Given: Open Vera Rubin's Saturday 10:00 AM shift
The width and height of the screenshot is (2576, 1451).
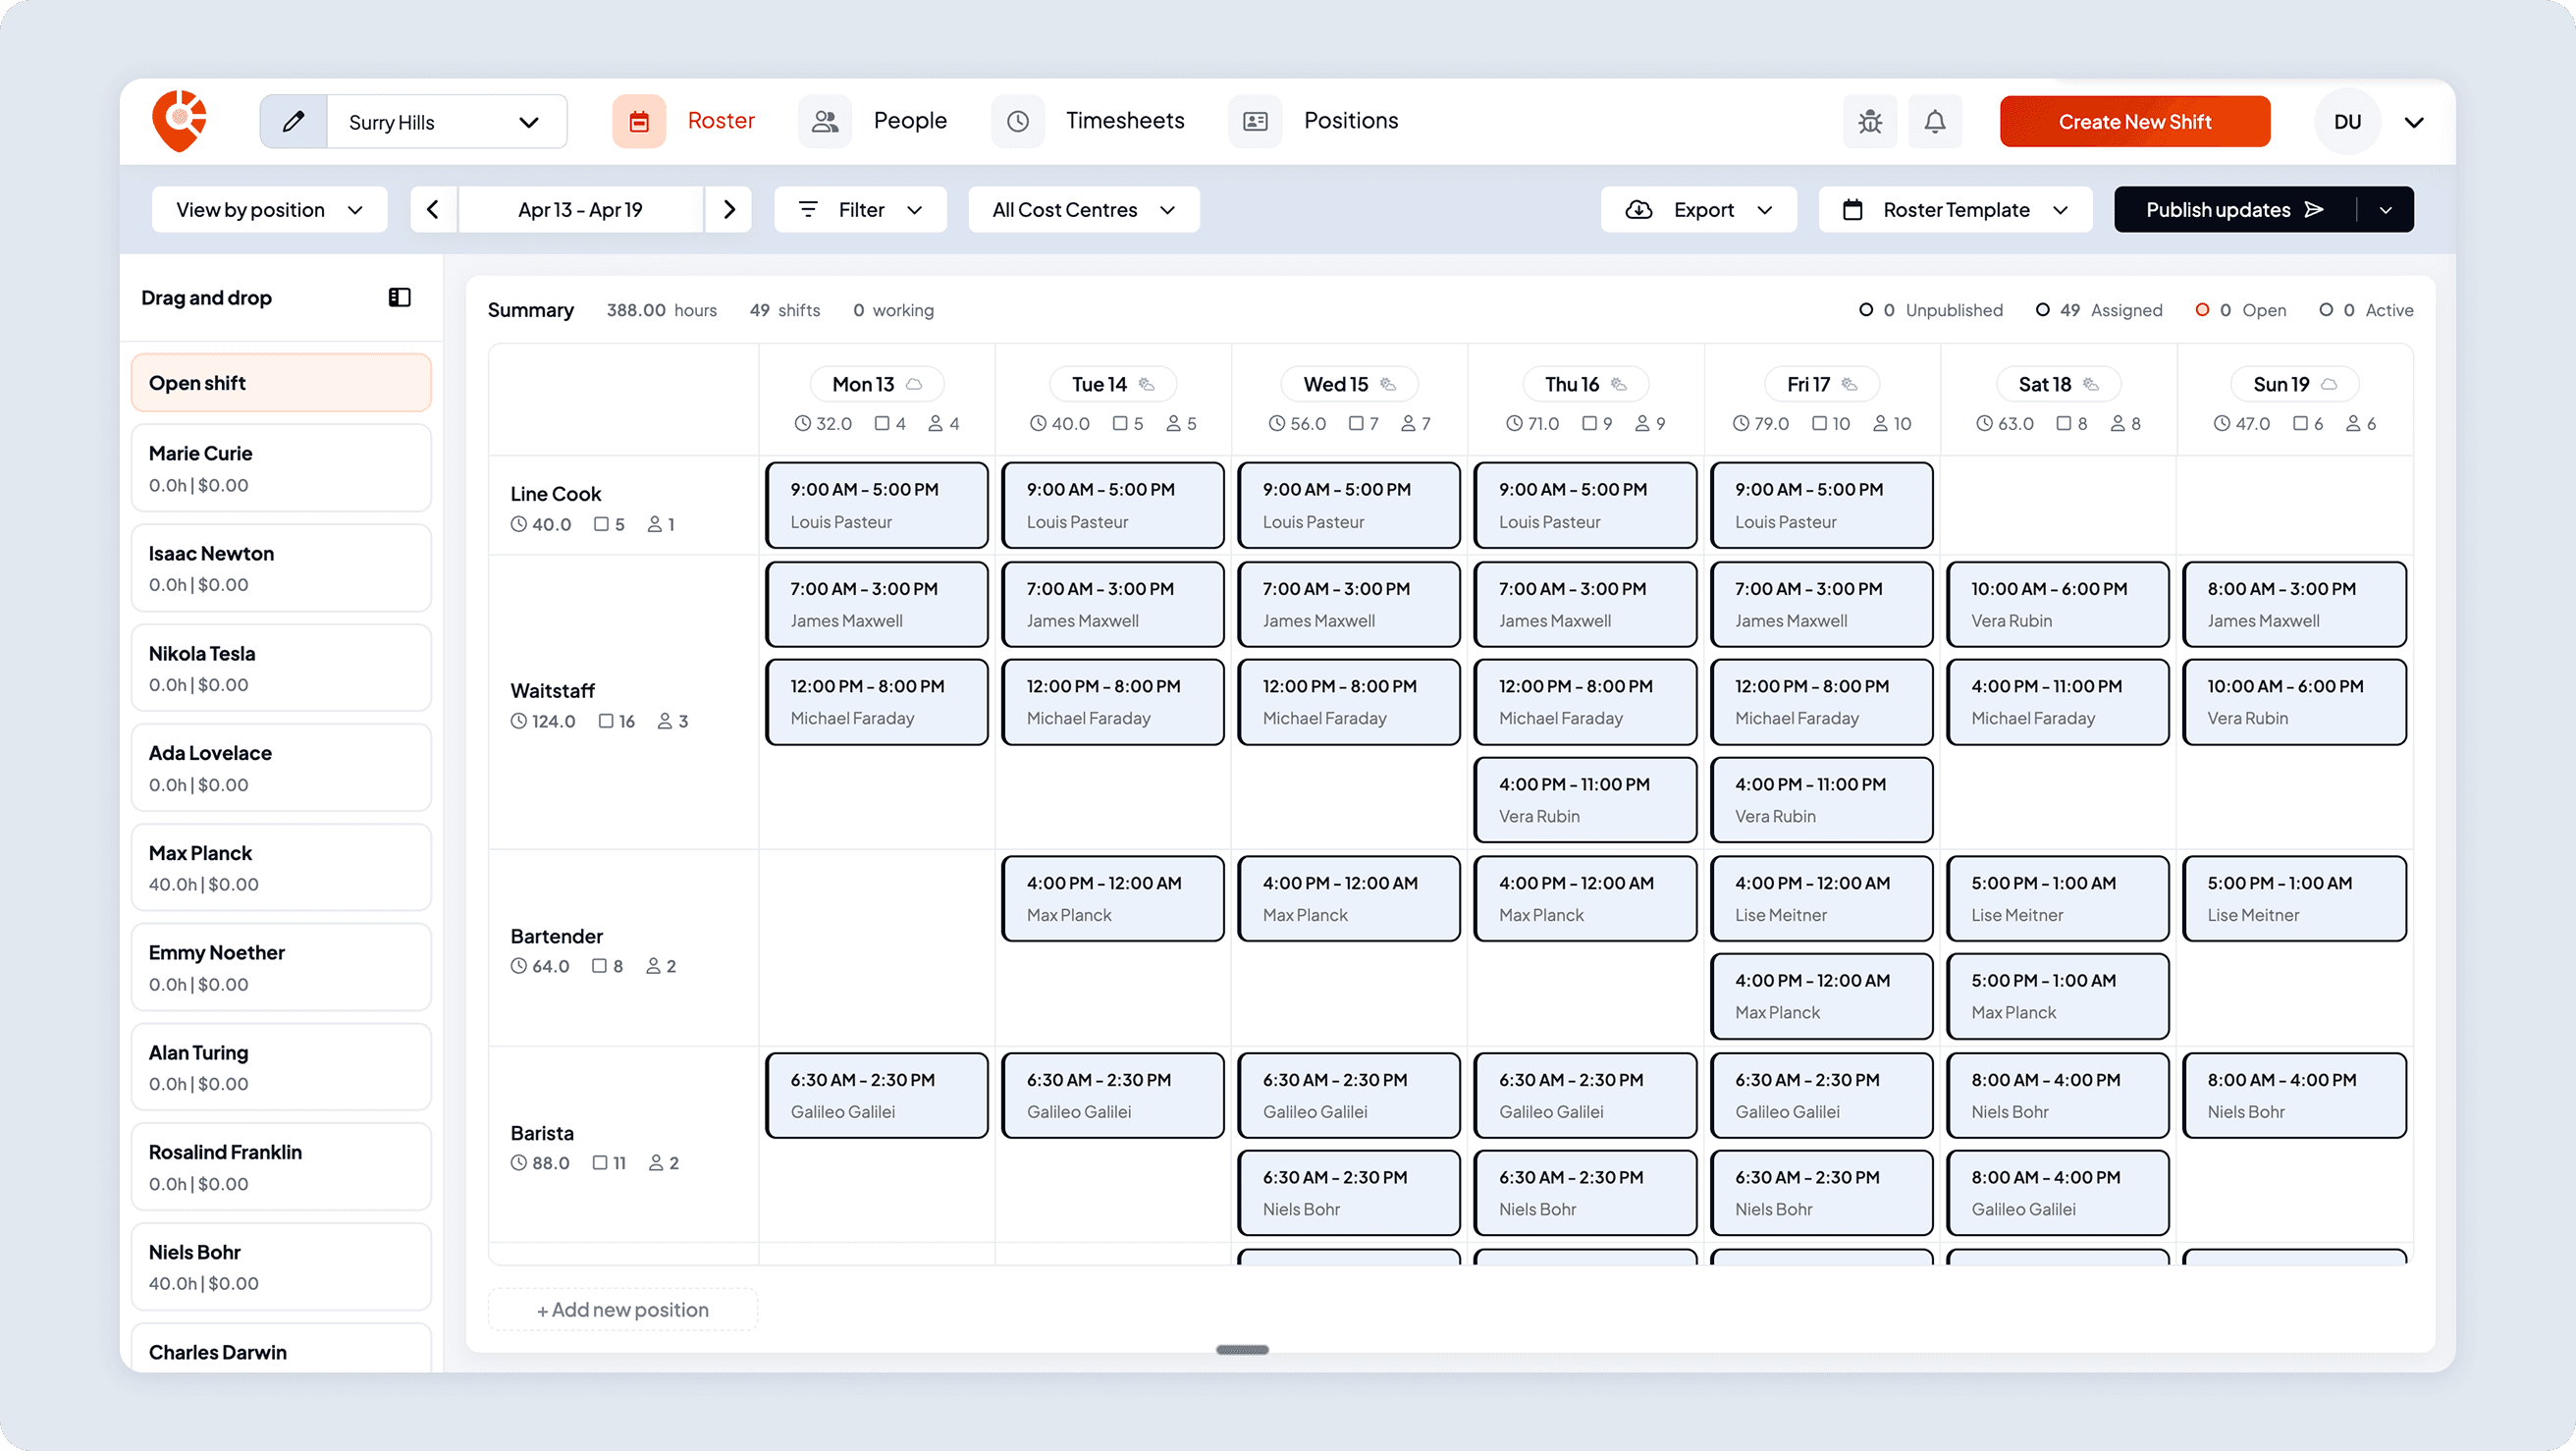Looking at the screenshot, I should [x=2058, y=604].
